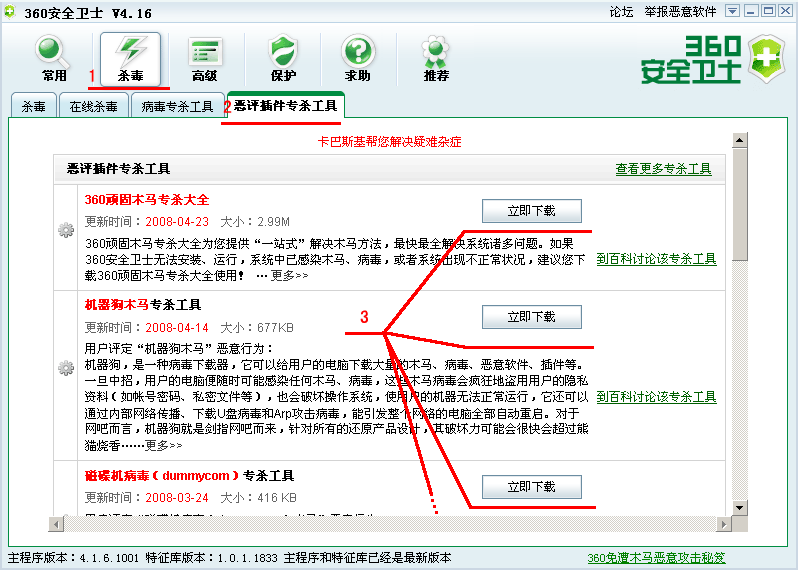Click 立即下载 for the 磁碟机病毒 tool
Image resolution: width=798 pixels, height=570 pixels.
[531, 487]
